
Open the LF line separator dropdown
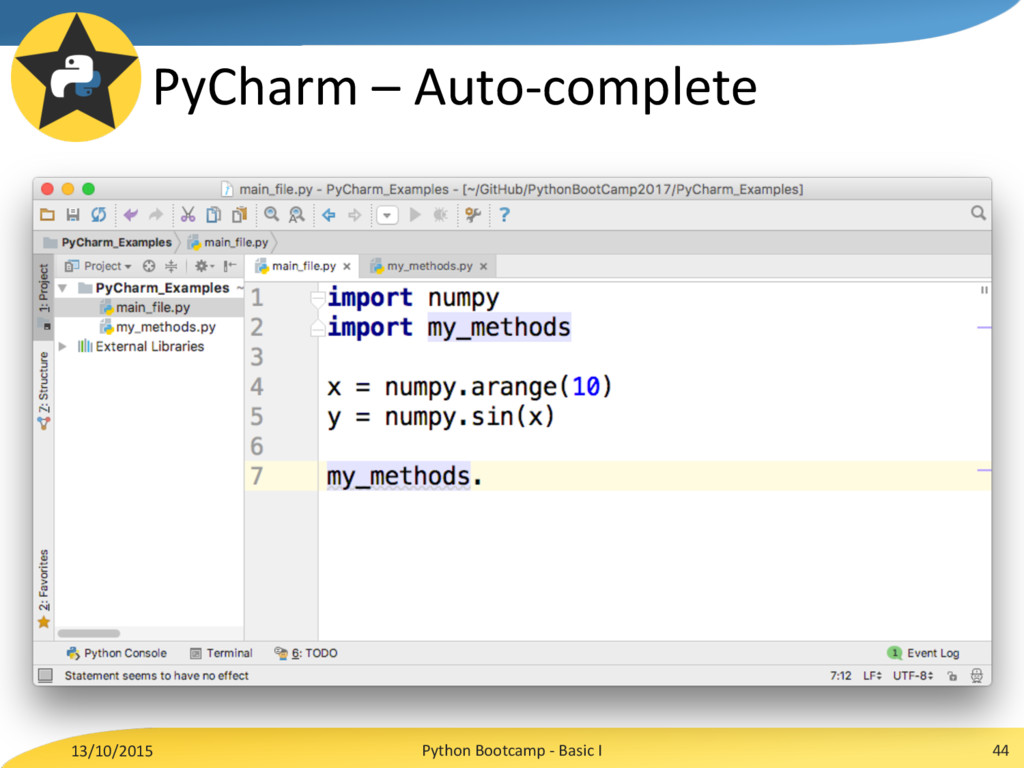[x=872, y=675]
